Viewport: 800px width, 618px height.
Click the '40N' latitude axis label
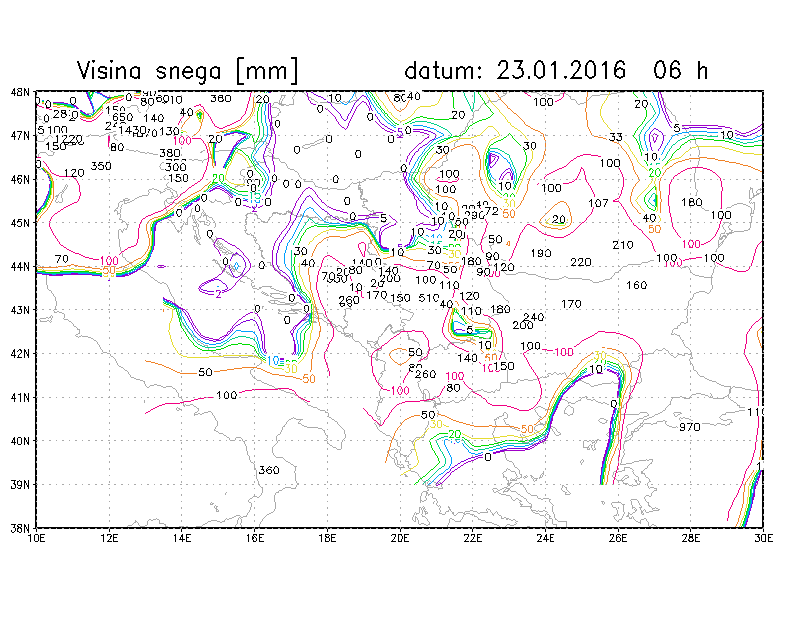click(x=20, y=441)
